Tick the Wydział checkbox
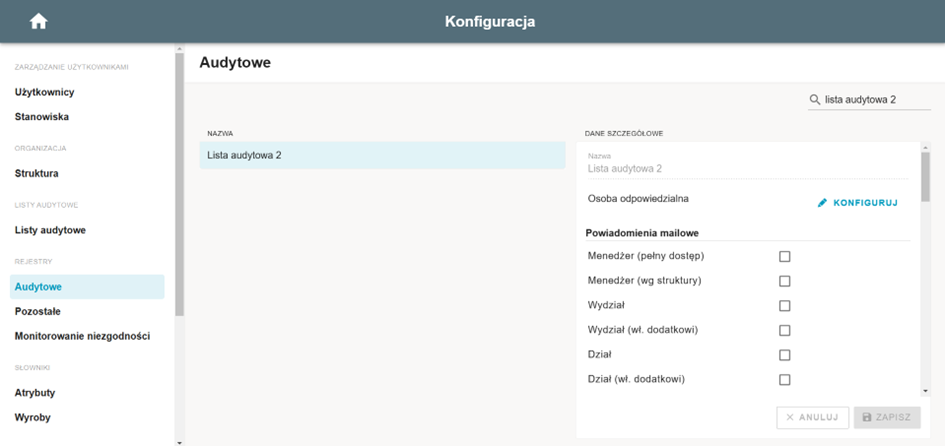Screen dimensions: 945x446 pos(785,306)
